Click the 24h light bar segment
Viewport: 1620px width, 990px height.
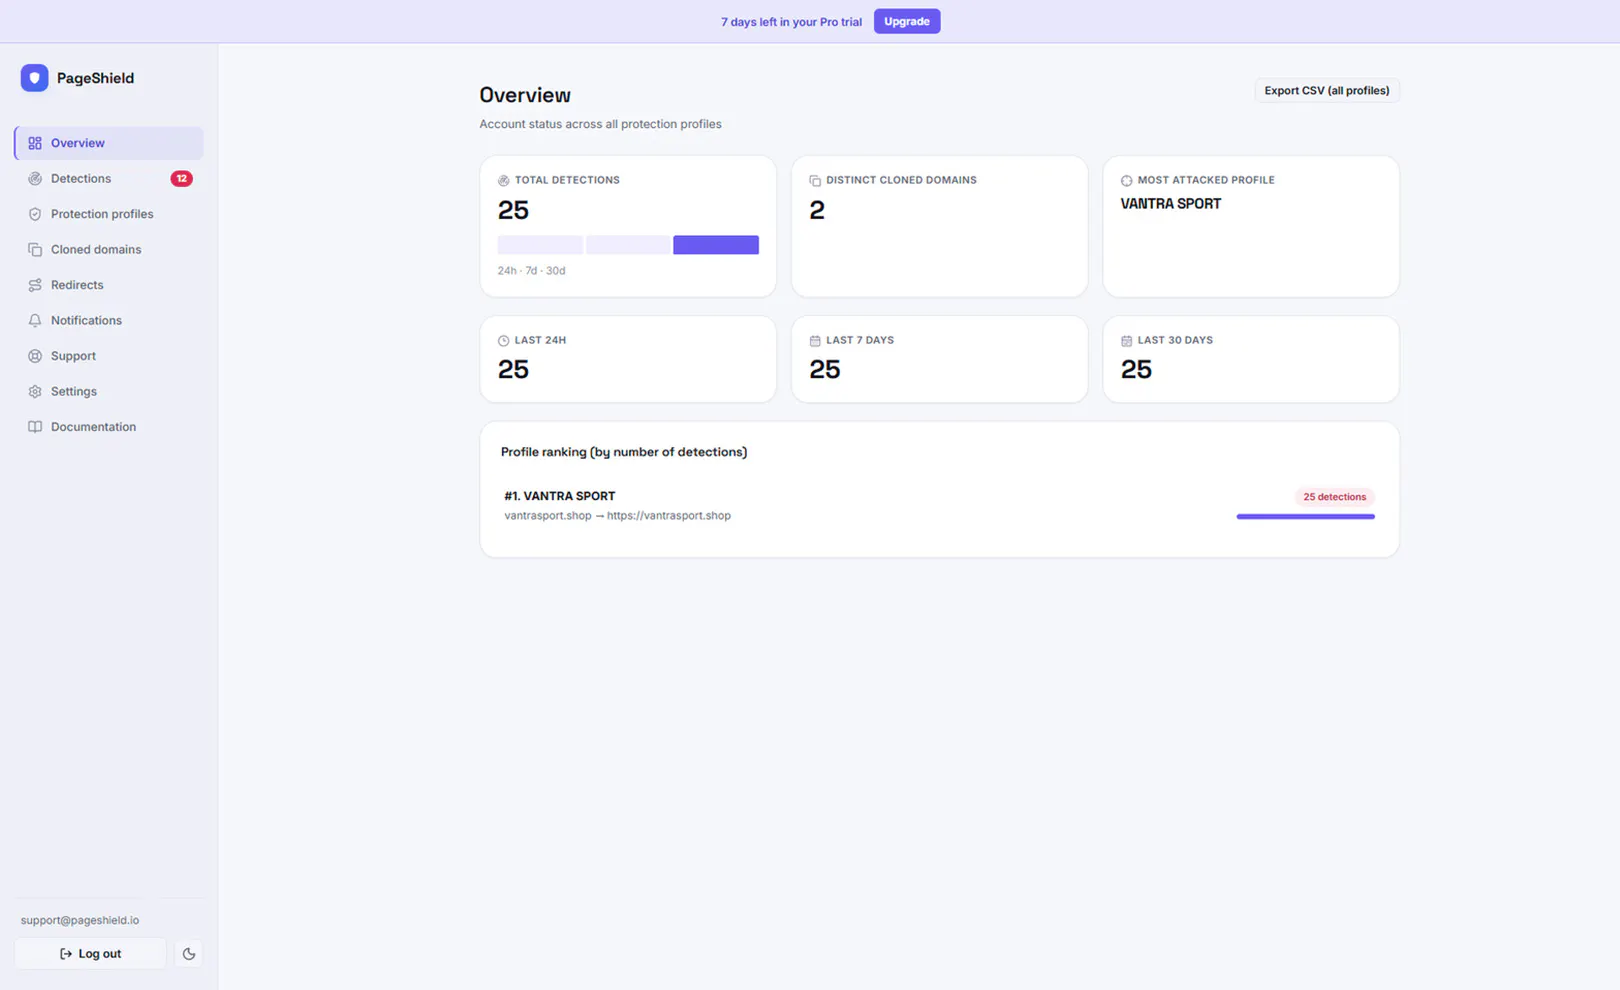[540, 245]
